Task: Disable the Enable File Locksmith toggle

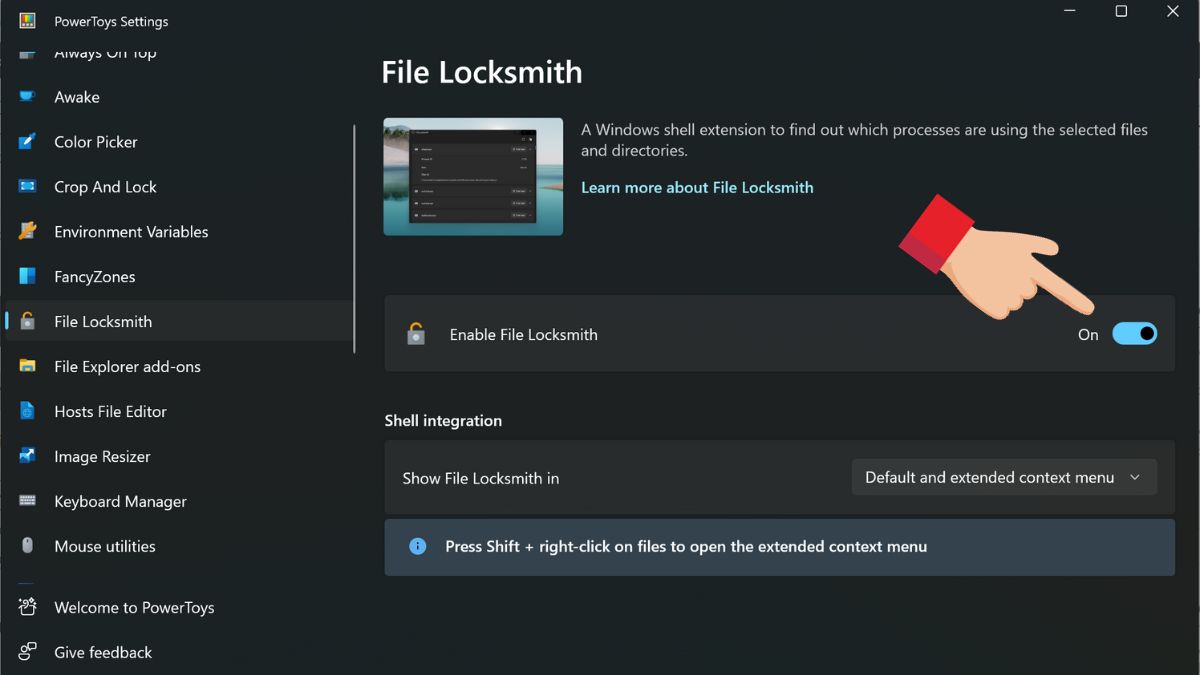Action: (1134, 334)
